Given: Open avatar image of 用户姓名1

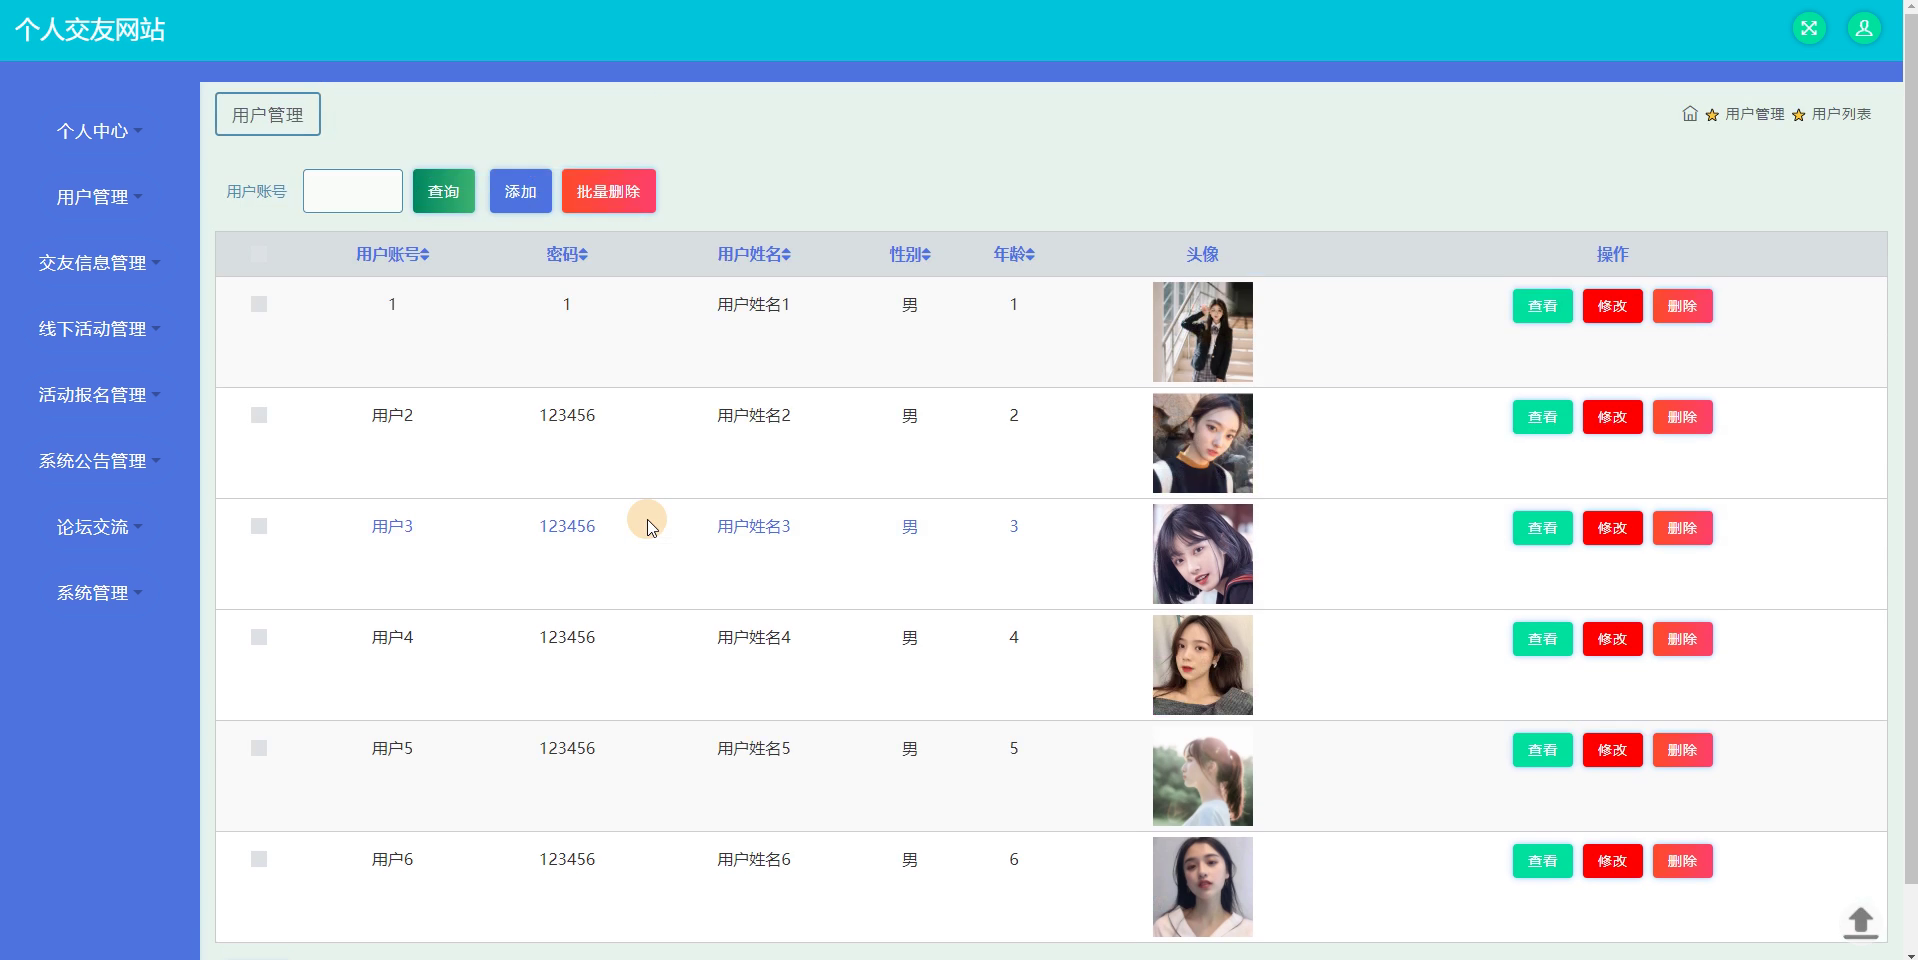Looking at the screenshot, I should [1203, 332].
